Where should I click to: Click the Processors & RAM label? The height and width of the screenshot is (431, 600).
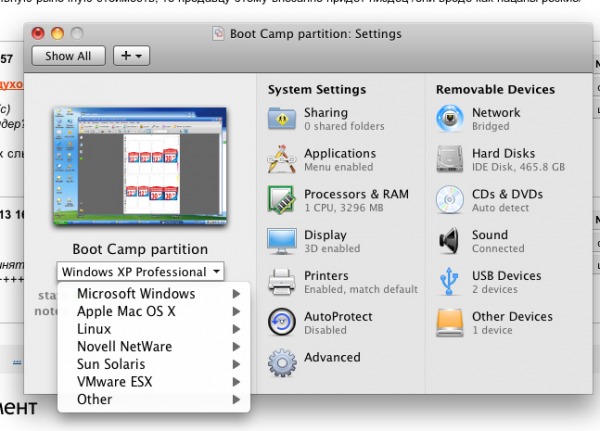pyautogui.click(x=356, y=194)
